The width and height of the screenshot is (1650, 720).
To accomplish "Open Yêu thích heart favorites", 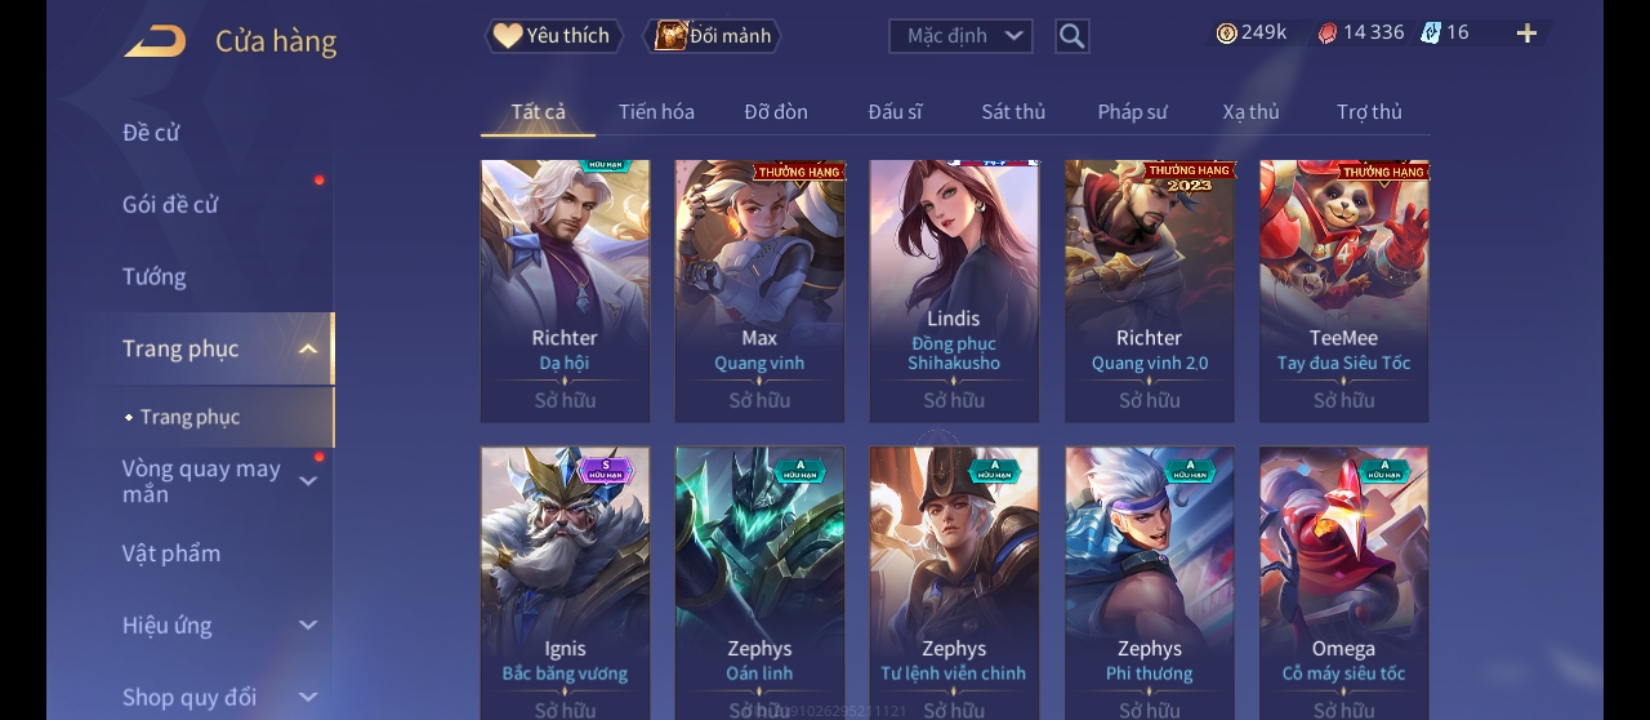I will (x=553, y=36).
